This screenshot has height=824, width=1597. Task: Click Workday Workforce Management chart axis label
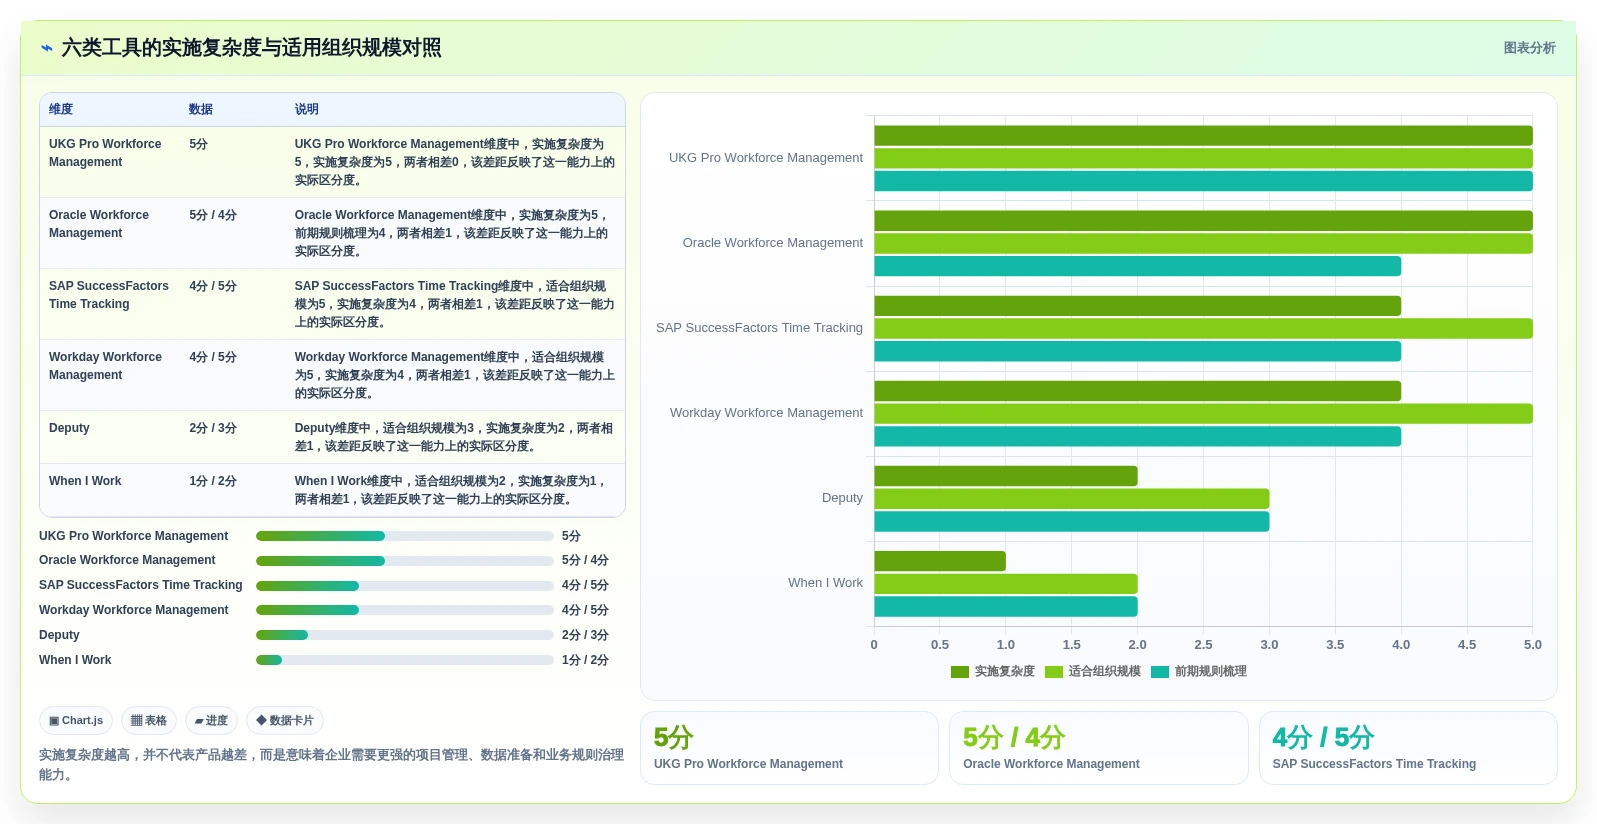766,413
